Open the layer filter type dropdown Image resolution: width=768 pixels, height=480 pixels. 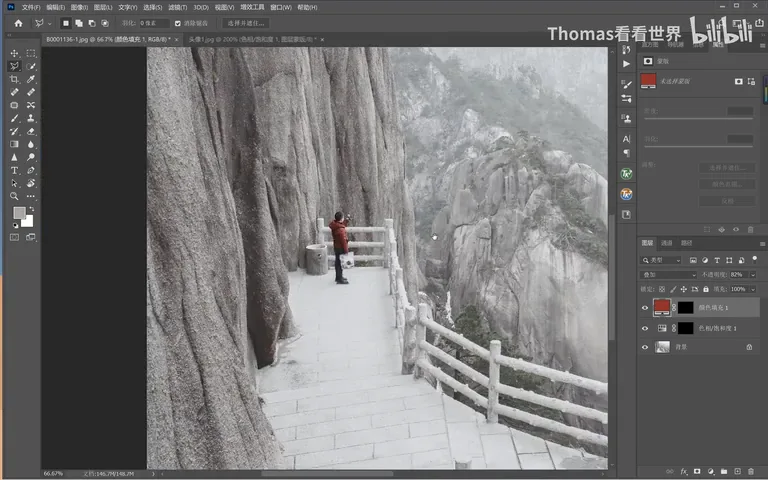662,260
